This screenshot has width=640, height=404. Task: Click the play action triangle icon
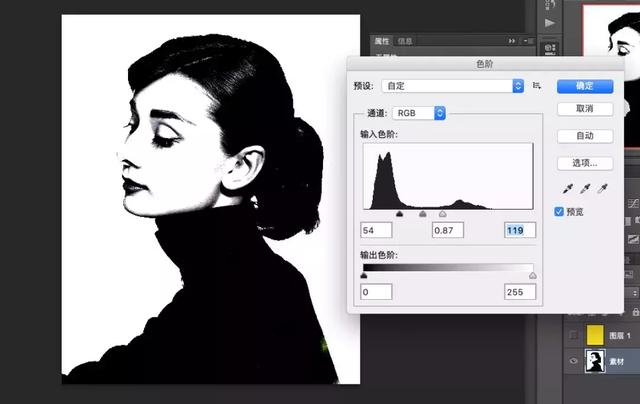550,23
